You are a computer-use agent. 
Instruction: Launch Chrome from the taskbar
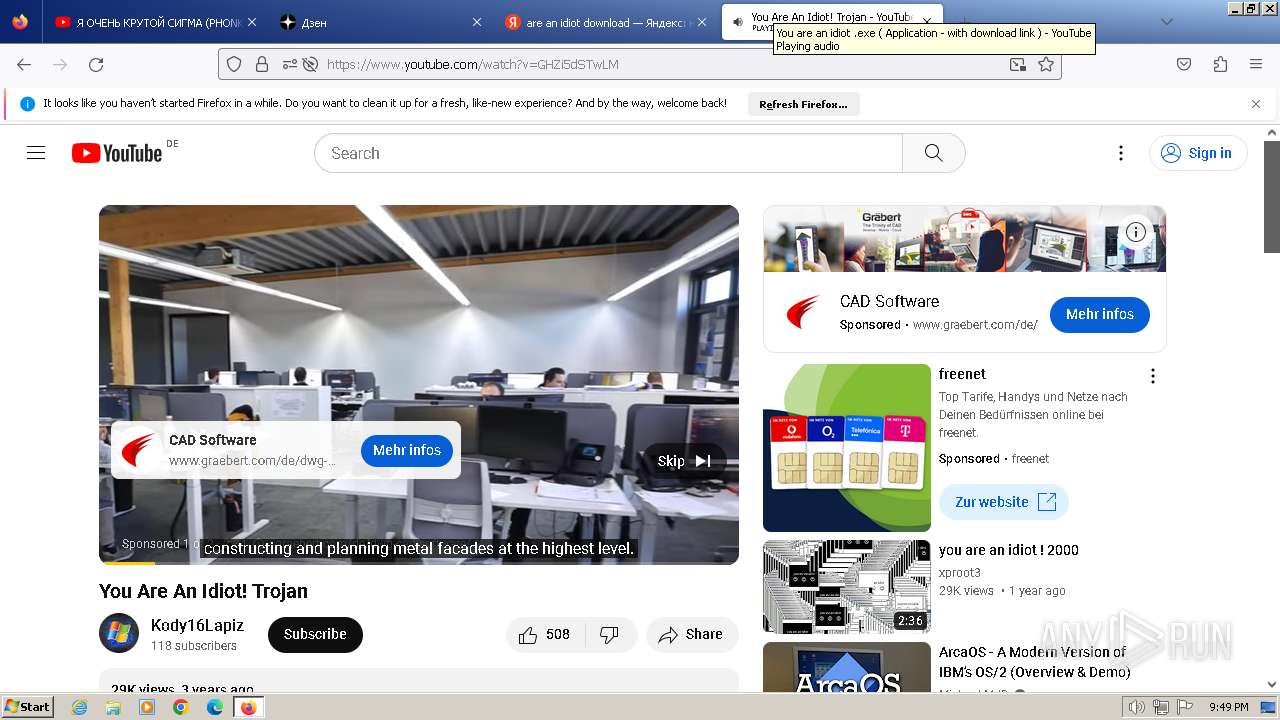(x=181, y=707)
